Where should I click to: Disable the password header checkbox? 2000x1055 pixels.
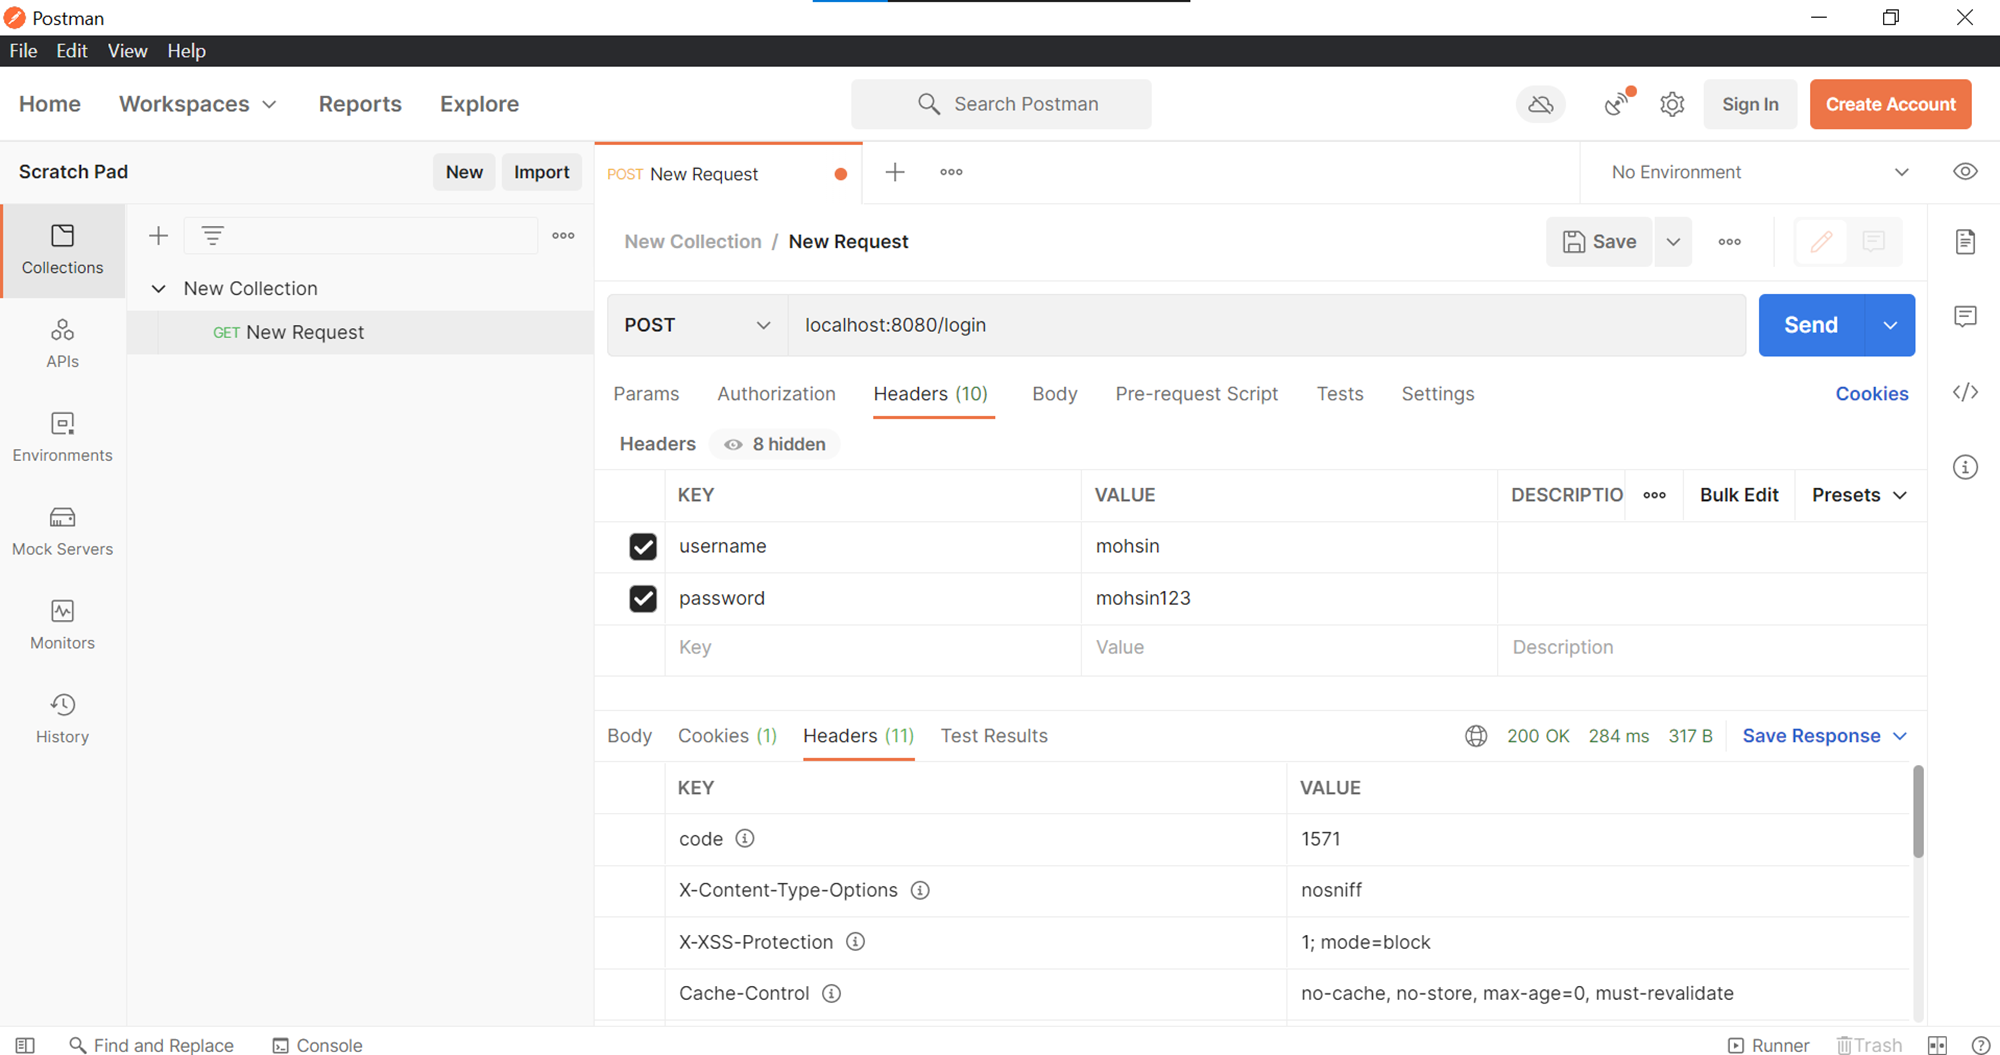click(x=643, y=598)
